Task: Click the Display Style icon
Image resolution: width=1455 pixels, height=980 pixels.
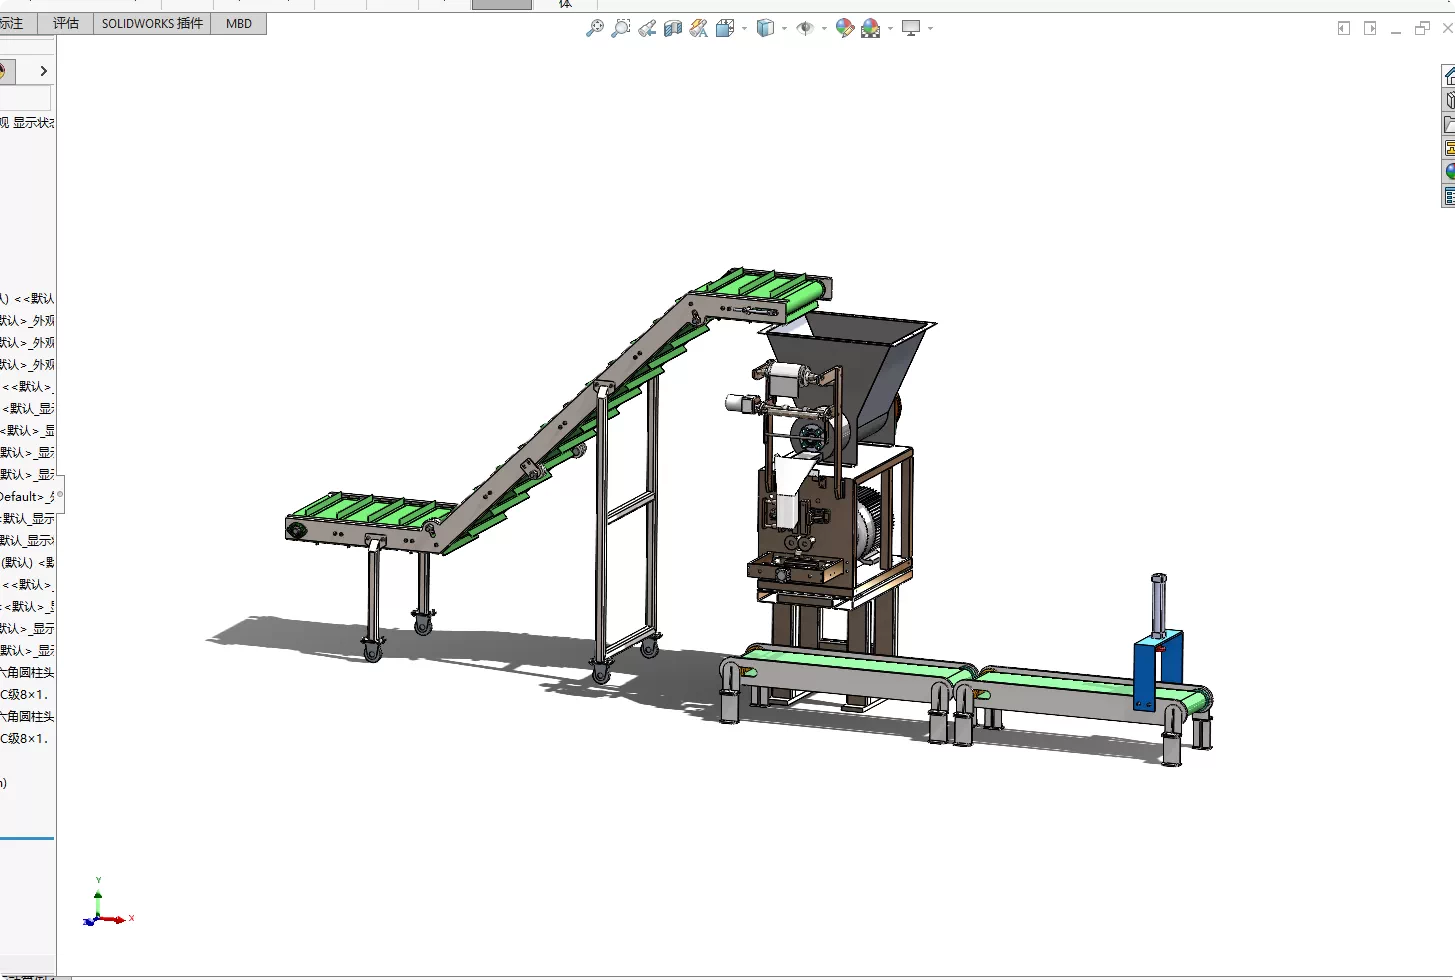Action: click(765, 28)
